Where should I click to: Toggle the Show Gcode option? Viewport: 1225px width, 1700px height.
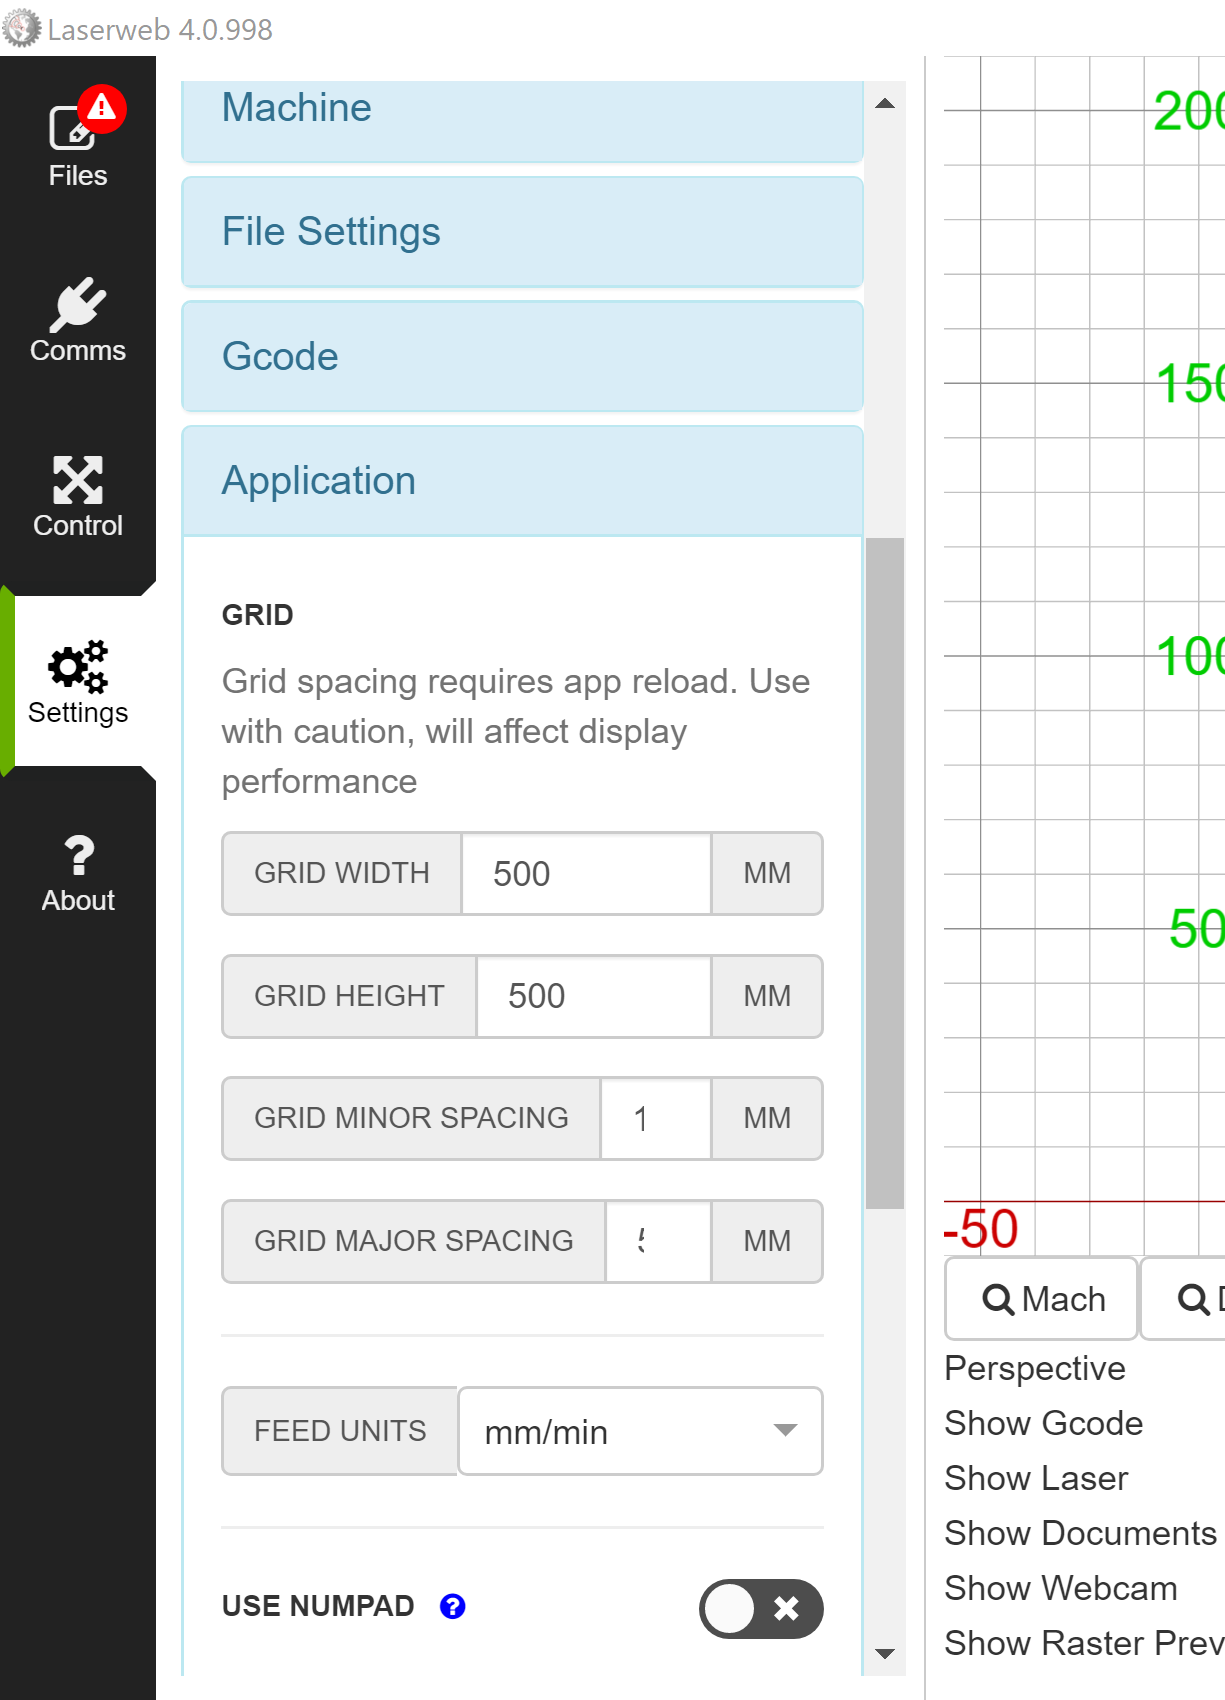point(1044,1423)
